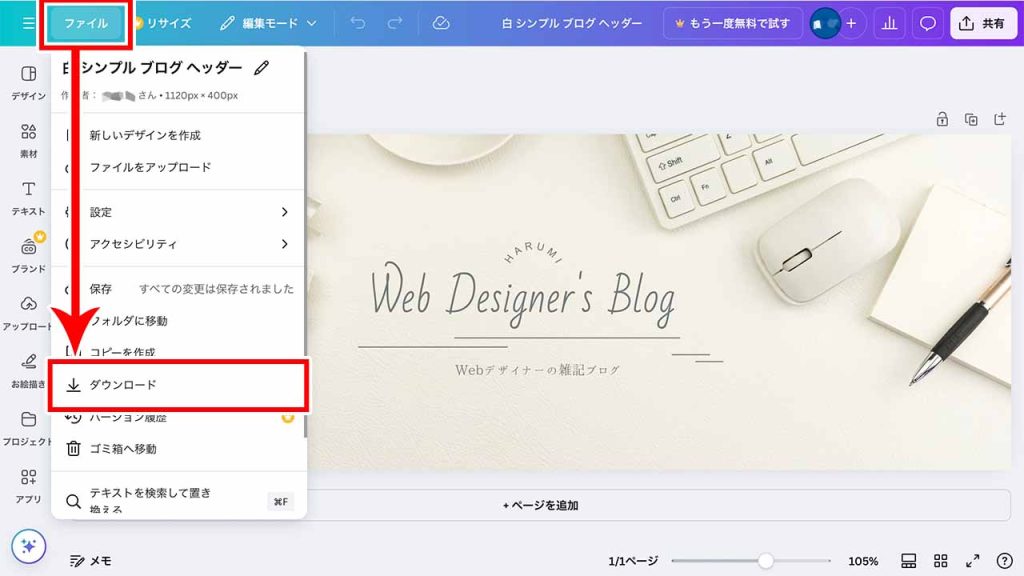Viewport: 1024px width, 576px height.
Task: Select 新しいデザインを作成 menu item
Action: pos(178,135)
